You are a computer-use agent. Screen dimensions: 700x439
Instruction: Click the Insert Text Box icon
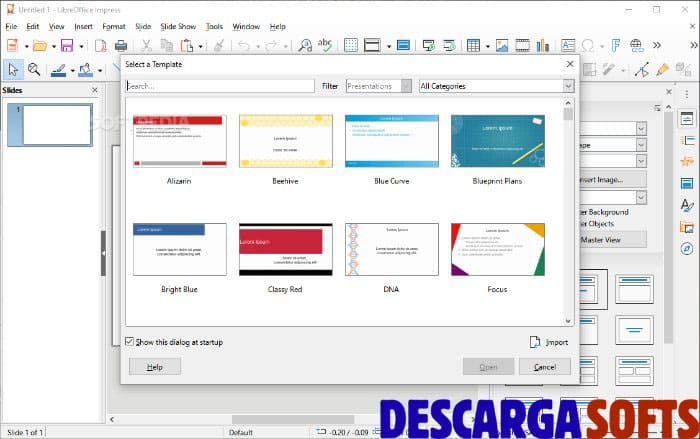point(568,46)
